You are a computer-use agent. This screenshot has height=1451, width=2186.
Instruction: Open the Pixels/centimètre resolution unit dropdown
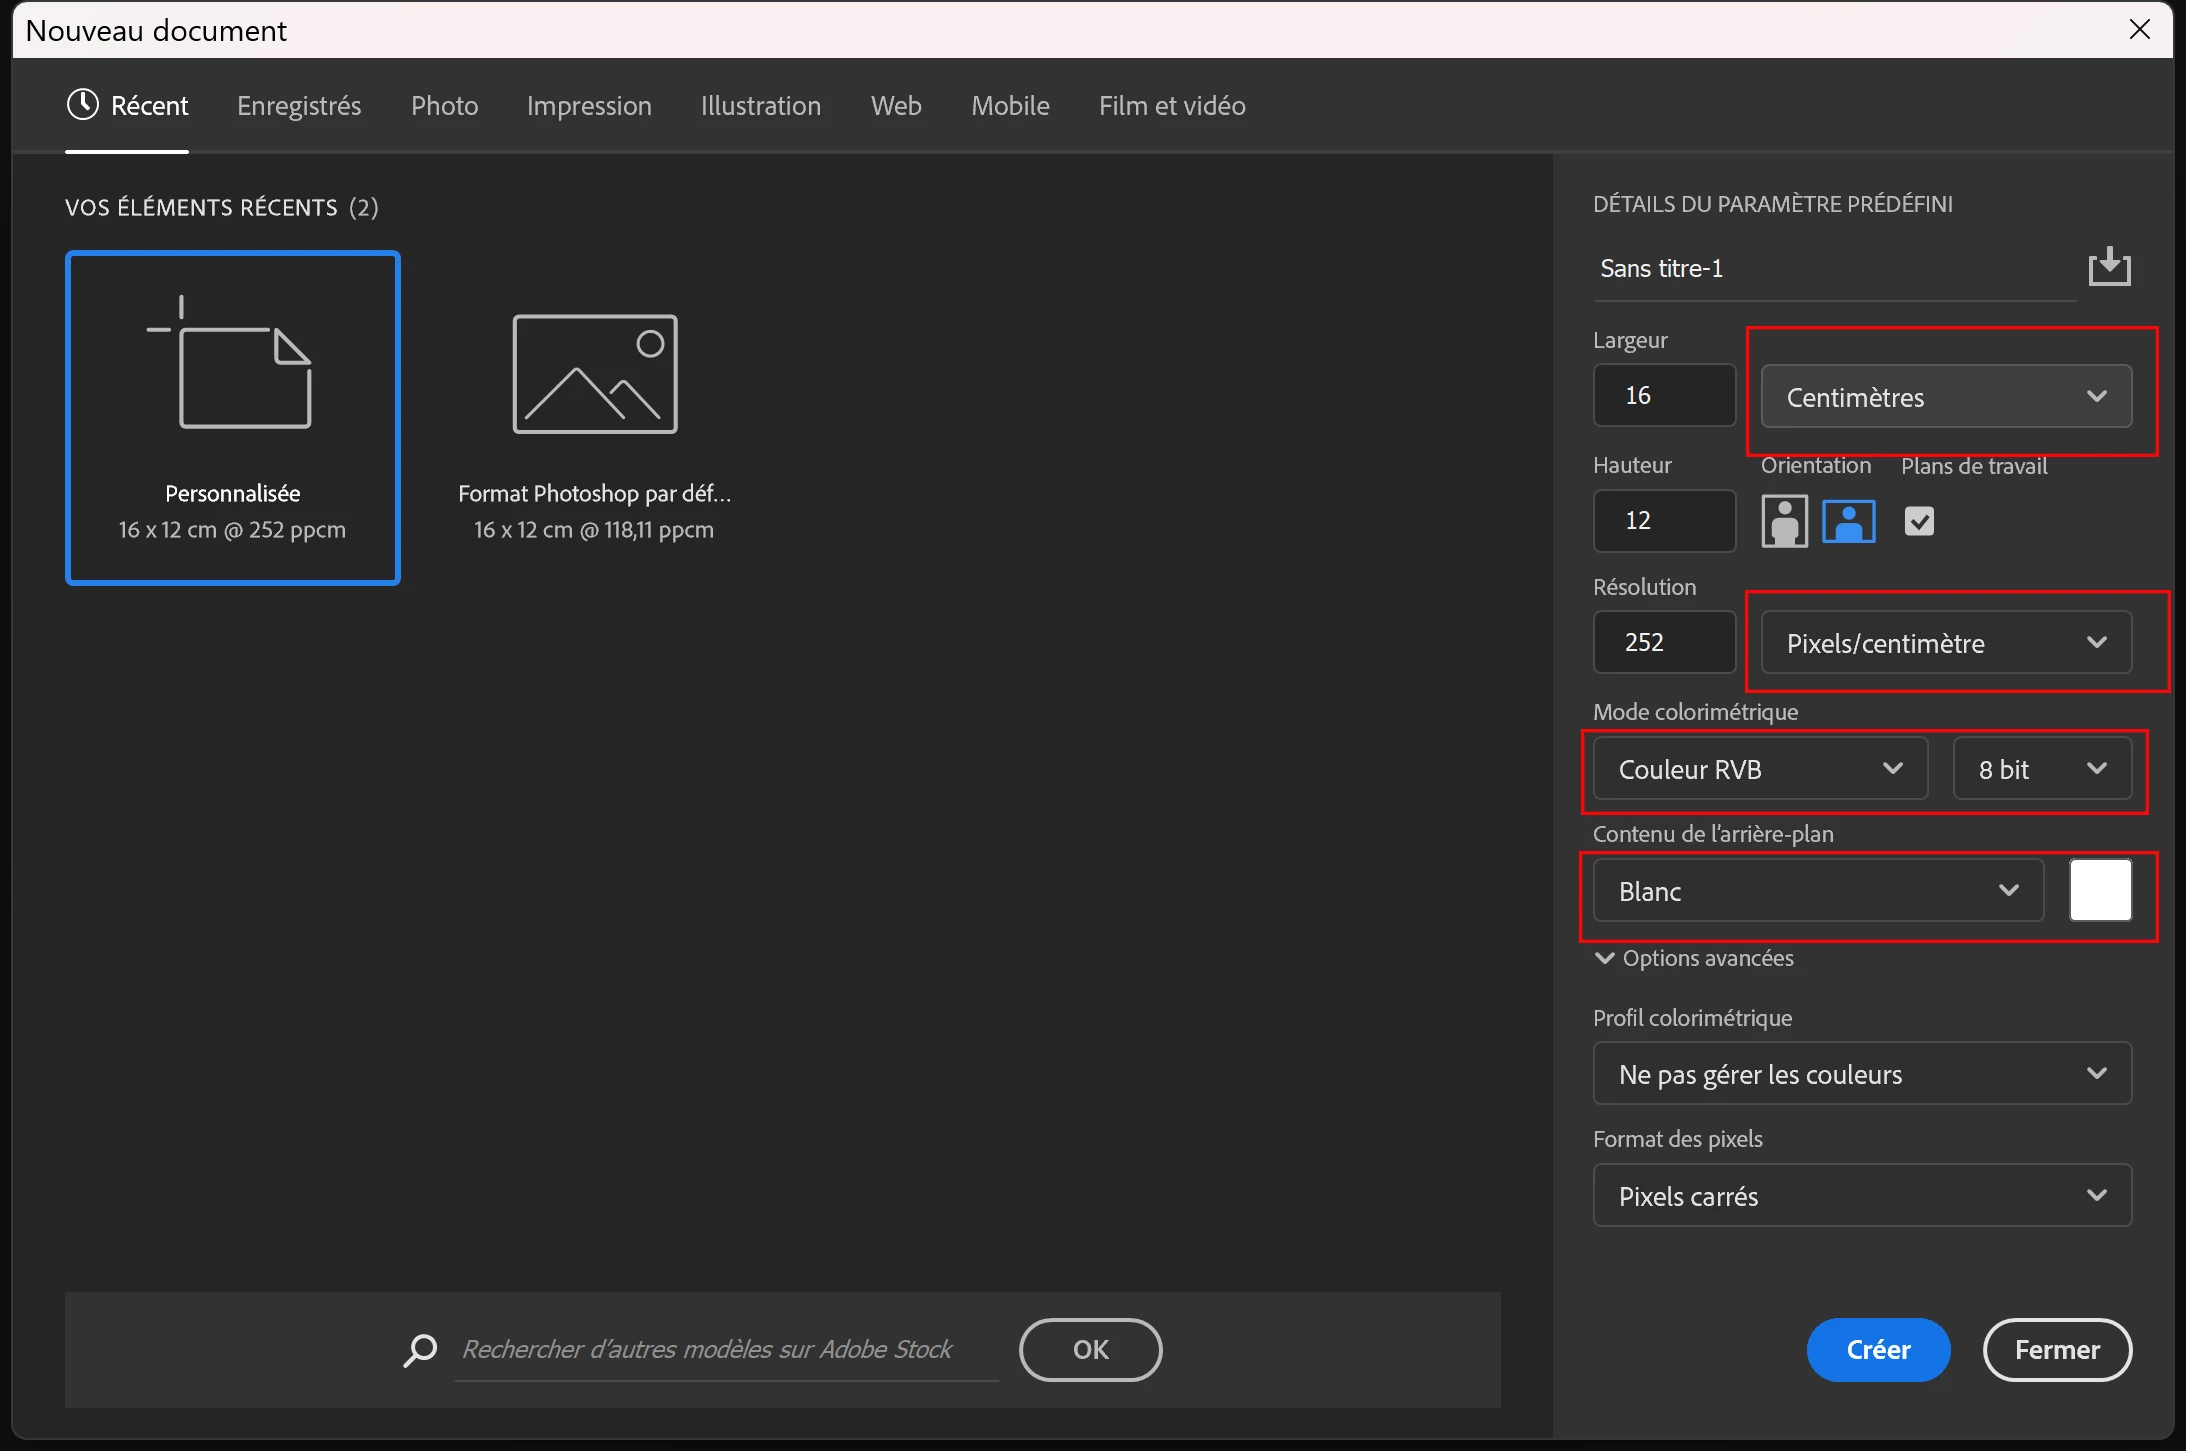pyautogui.click(x=1945, y=643)
